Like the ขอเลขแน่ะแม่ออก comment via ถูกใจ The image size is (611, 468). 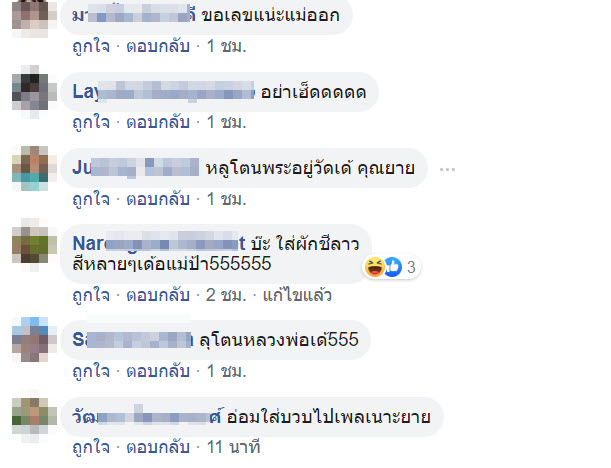(91, 46)
